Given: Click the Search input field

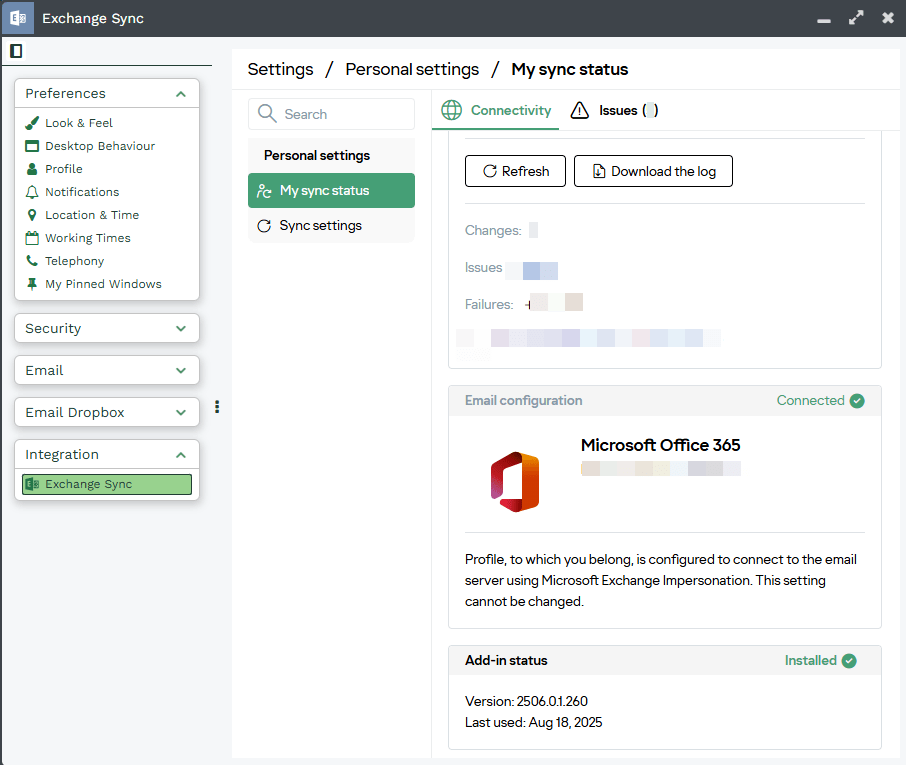Looking at the screenshot, I should click(331, 114).
